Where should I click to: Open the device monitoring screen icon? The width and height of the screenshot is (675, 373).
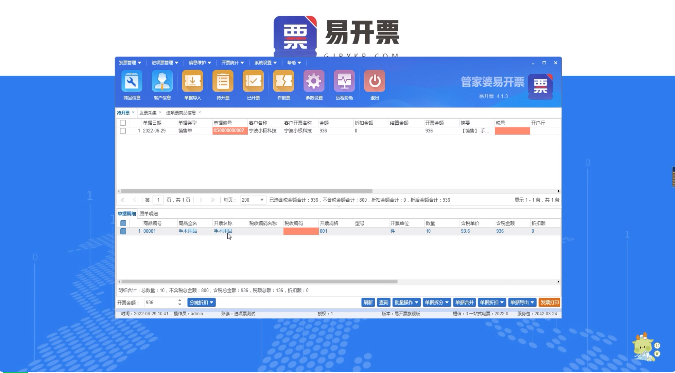pos(344,81)
